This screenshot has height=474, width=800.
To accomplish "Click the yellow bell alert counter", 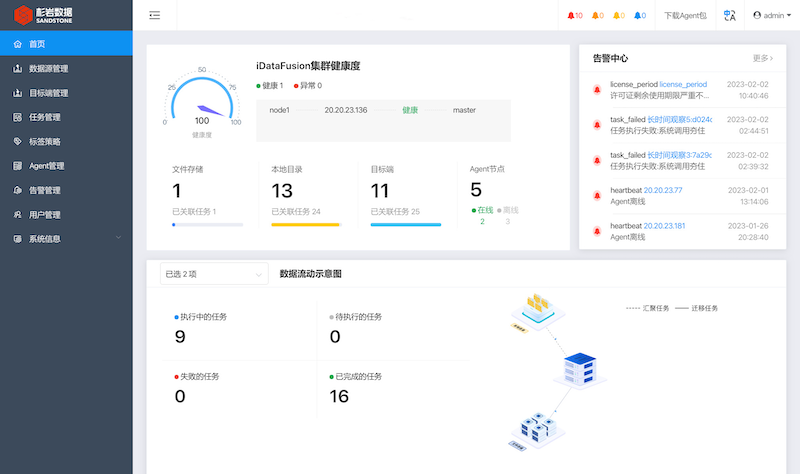I will pyautogui.click(x=619, y=15).
